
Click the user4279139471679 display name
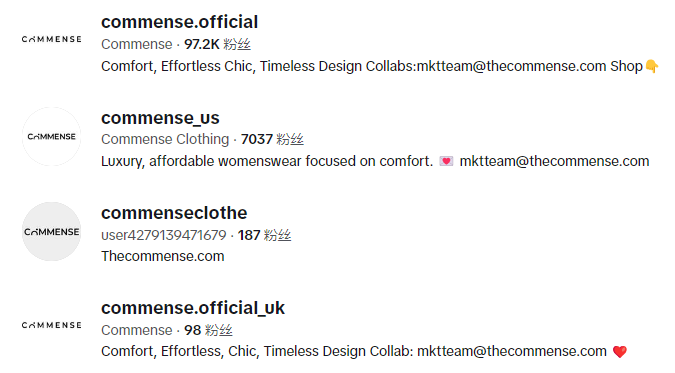click(164, 235)
